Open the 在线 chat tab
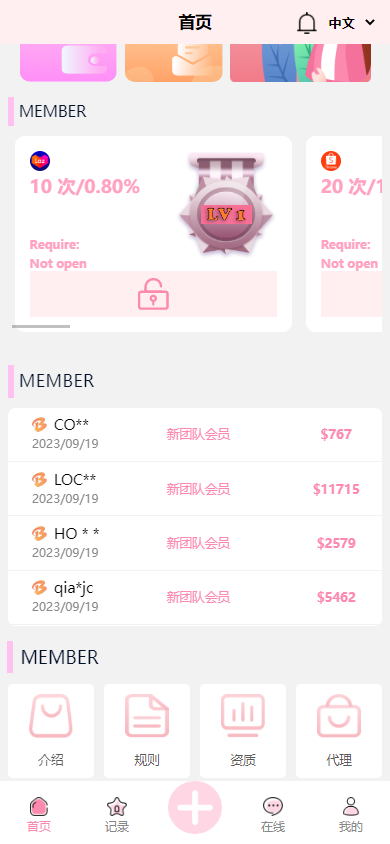 point(273,814)
